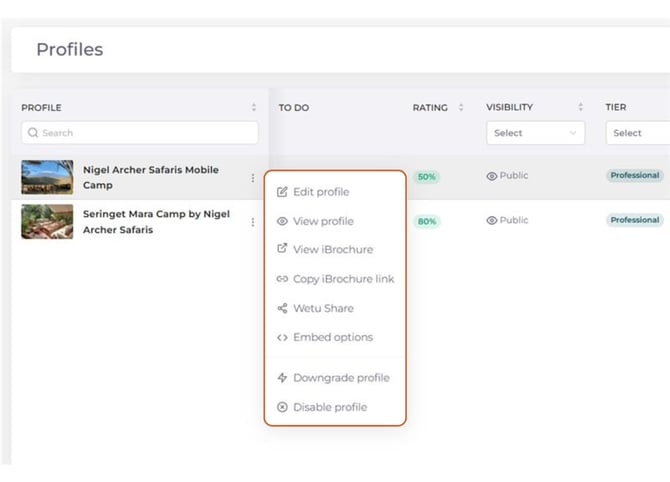Click the three-dot menu for Nigel Archer Safaris Mobile Camp
Screen dimensions: 670x482
[253, 178]
